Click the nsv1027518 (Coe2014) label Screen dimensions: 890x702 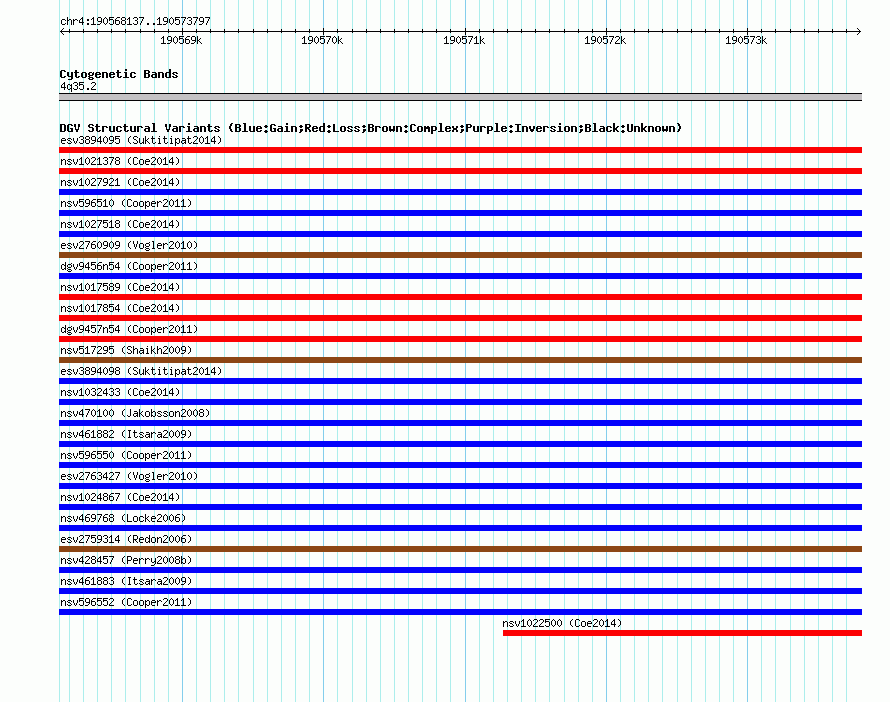[120, 224]
